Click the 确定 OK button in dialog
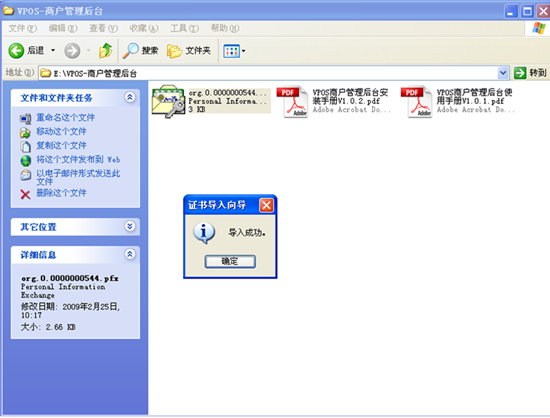This screenshot has width=550, height=418. pyautogui.click(x=230, y=261)
